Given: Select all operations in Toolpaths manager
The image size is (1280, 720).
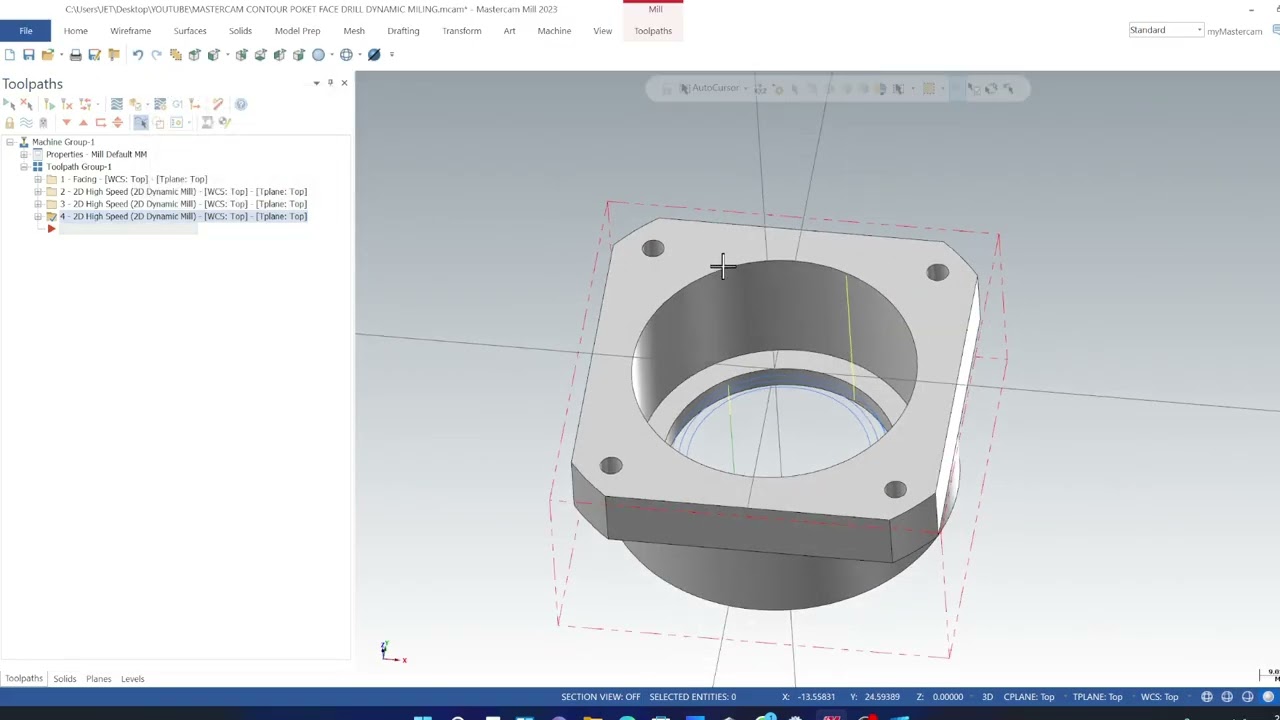Looking at the screenshot, I should tap(10, 104).
